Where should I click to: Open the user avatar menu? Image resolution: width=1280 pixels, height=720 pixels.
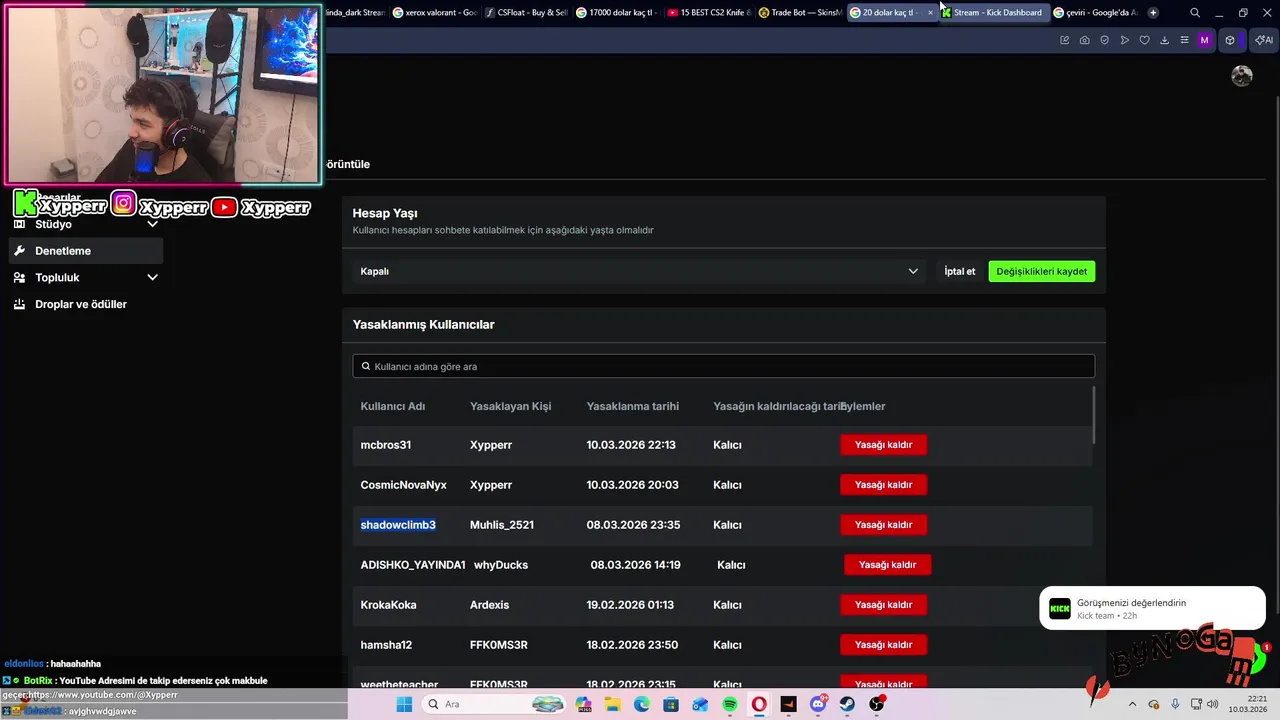pos(1242,76)
